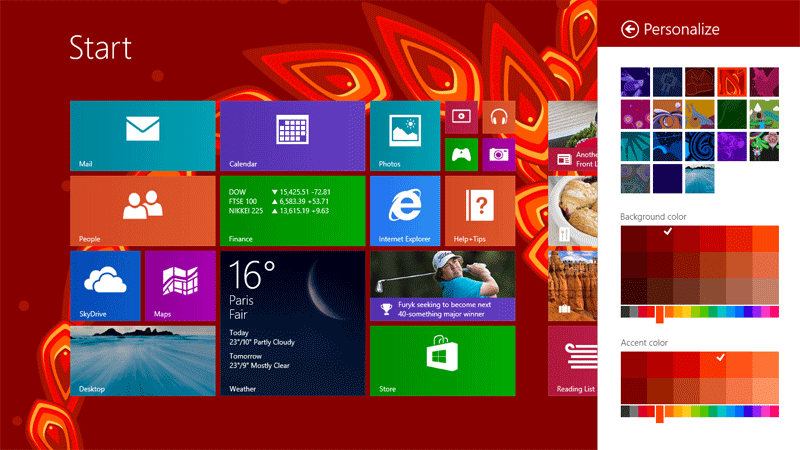Choose the dark blue night waves background
The height and width of the screenshot is (450, 800).
tap(667, 146)
